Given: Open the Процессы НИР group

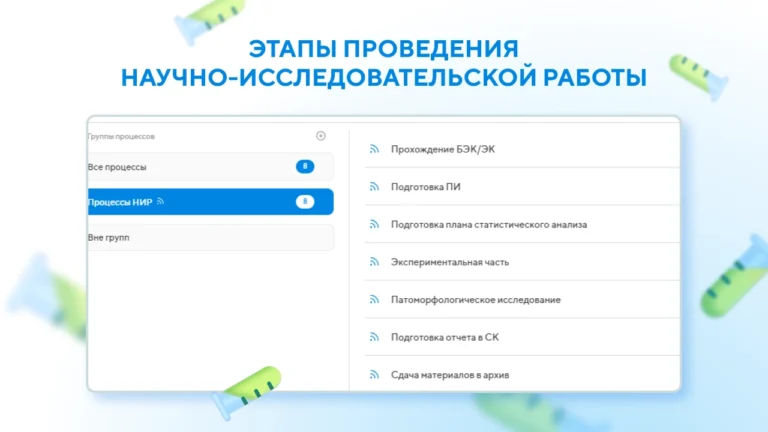Looking at the screenshot, I should tap(211, 202).
